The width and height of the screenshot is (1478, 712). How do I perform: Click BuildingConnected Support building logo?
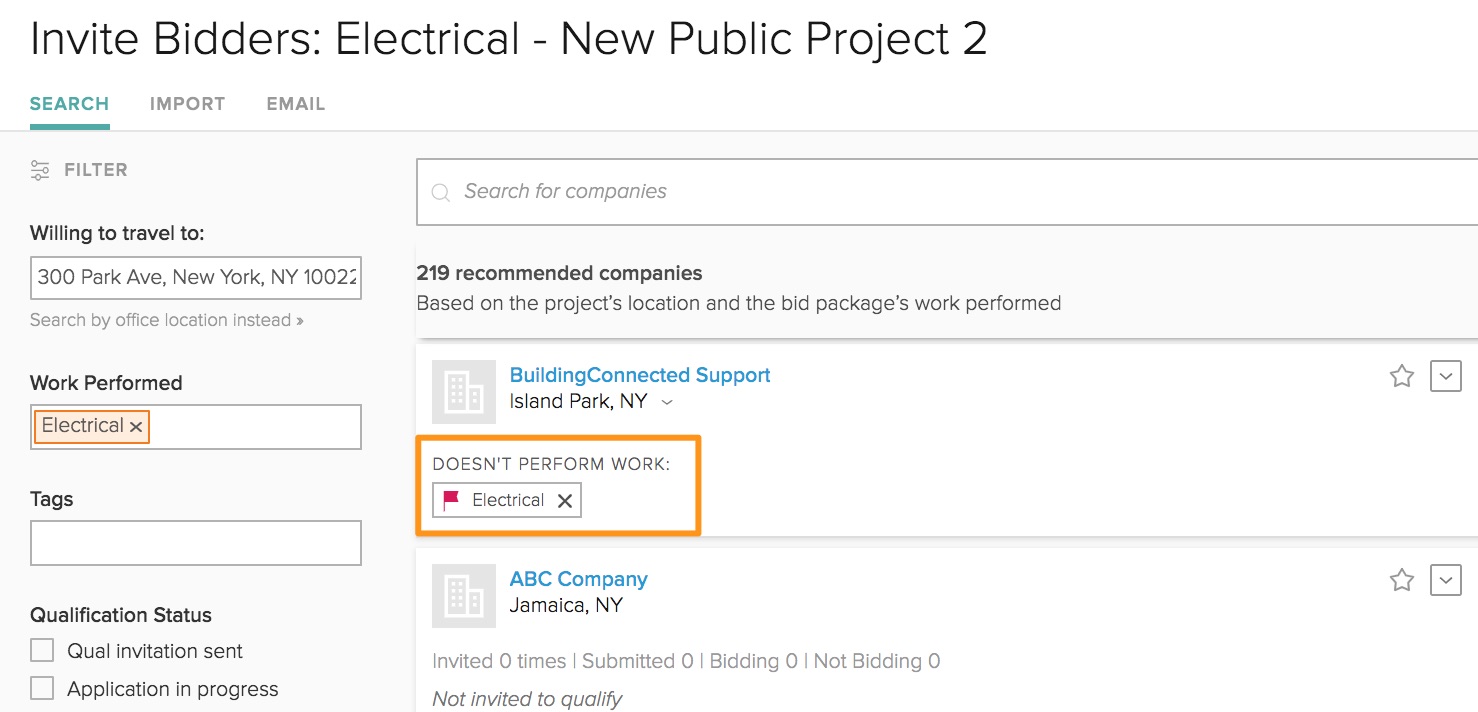pyautogui.click(x=464, y=392)
